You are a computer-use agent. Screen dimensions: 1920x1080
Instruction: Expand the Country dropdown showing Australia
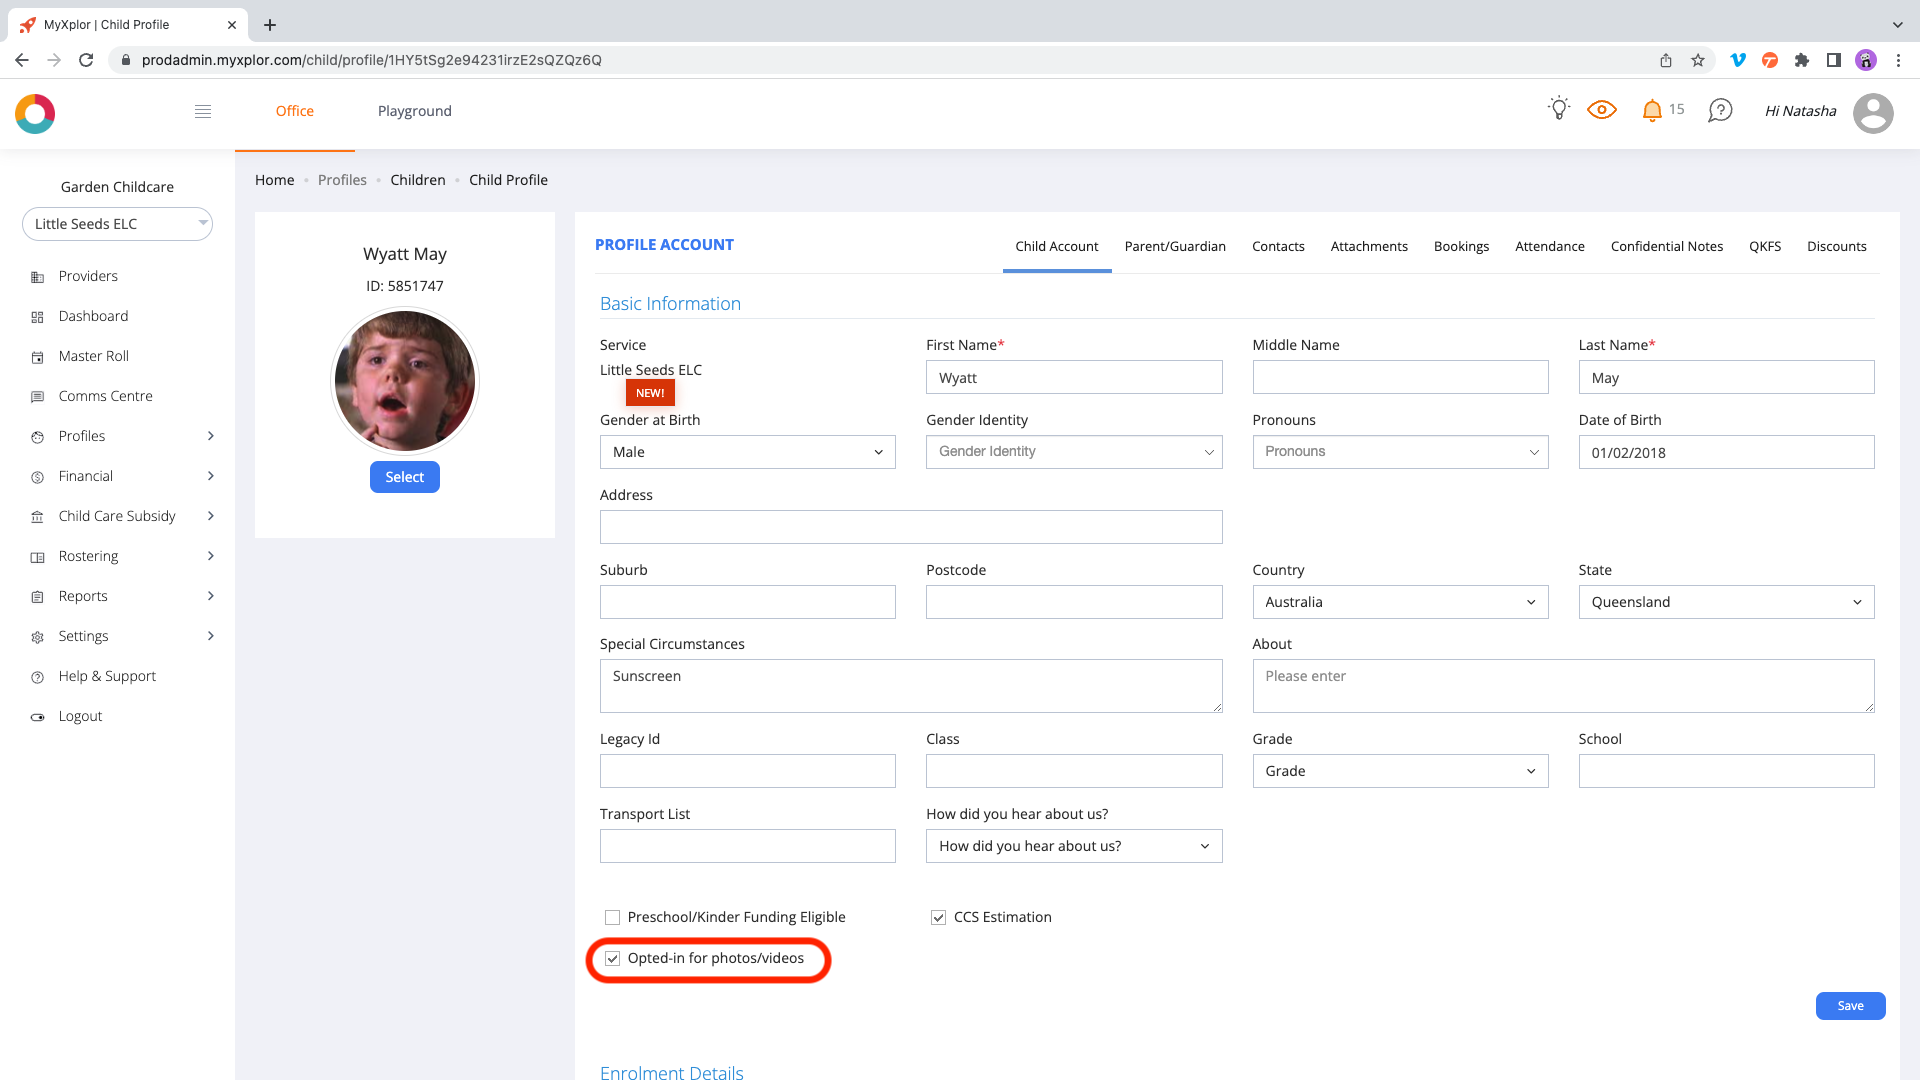click(1399, 602)
